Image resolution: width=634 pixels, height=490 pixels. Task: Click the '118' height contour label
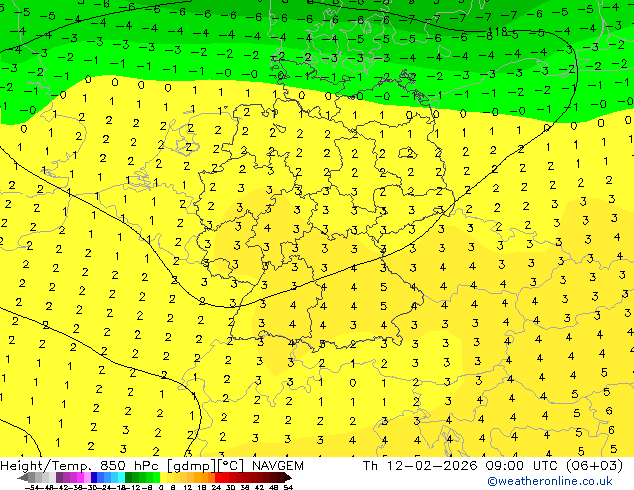coord(498,31)
